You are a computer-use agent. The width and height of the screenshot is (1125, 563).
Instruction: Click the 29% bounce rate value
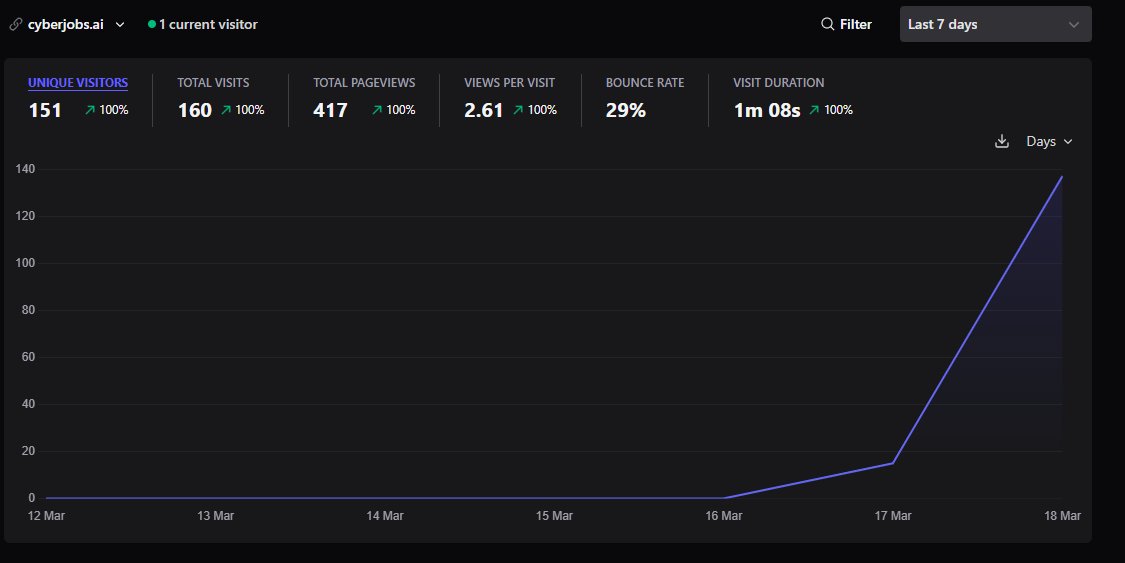(x=626, y=110)
